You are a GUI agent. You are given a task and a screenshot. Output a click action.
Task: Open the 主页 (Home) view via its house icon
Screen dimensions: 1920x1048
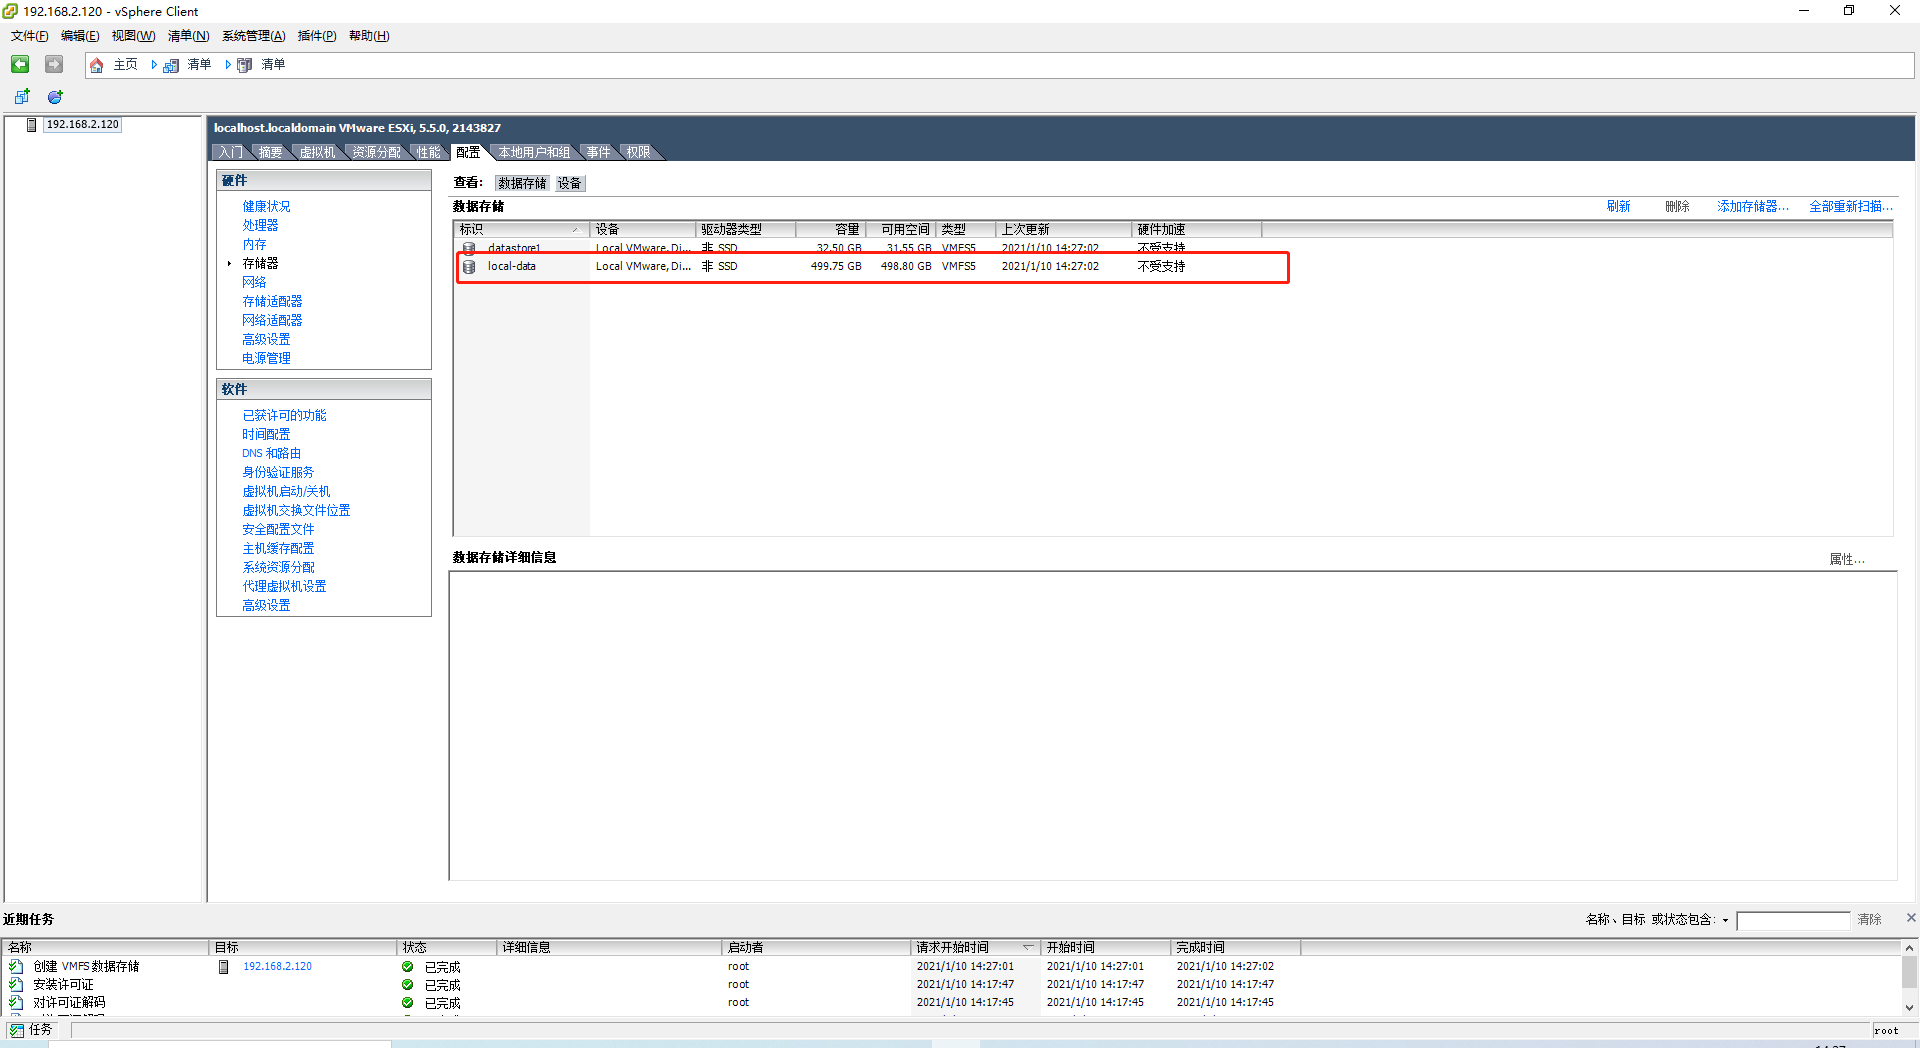96,64
